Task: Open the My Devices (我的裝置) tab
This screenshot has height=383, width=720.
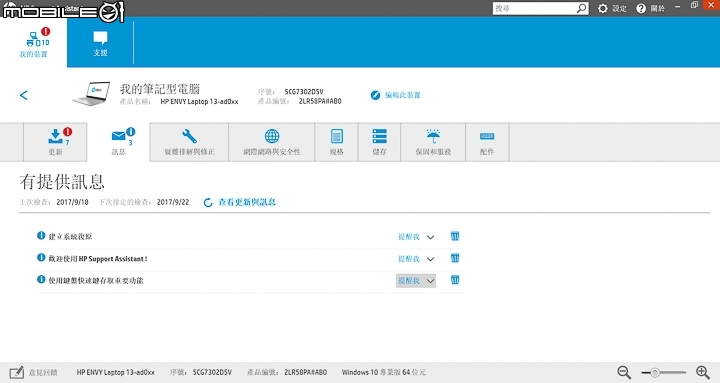Action: coord(34,42)
